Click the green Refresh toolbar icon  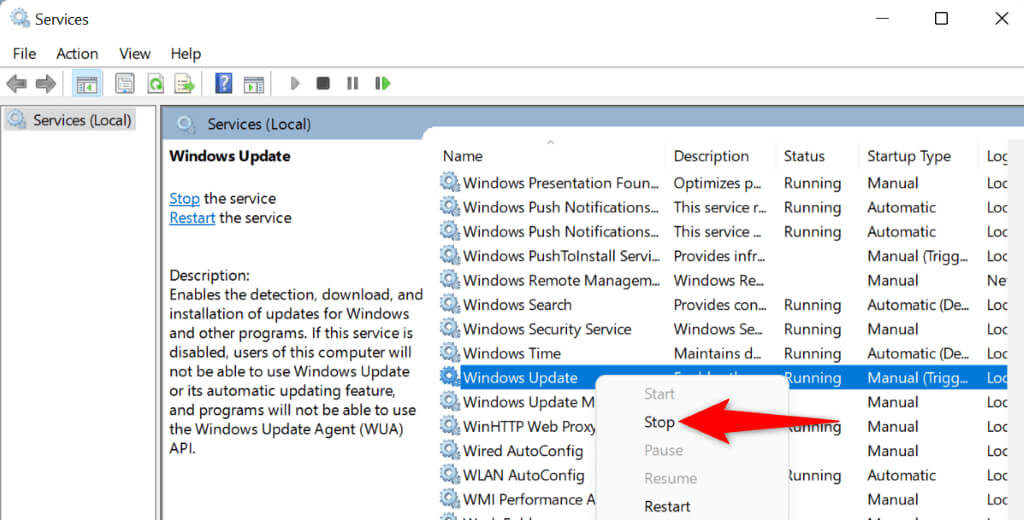[155, 83]
